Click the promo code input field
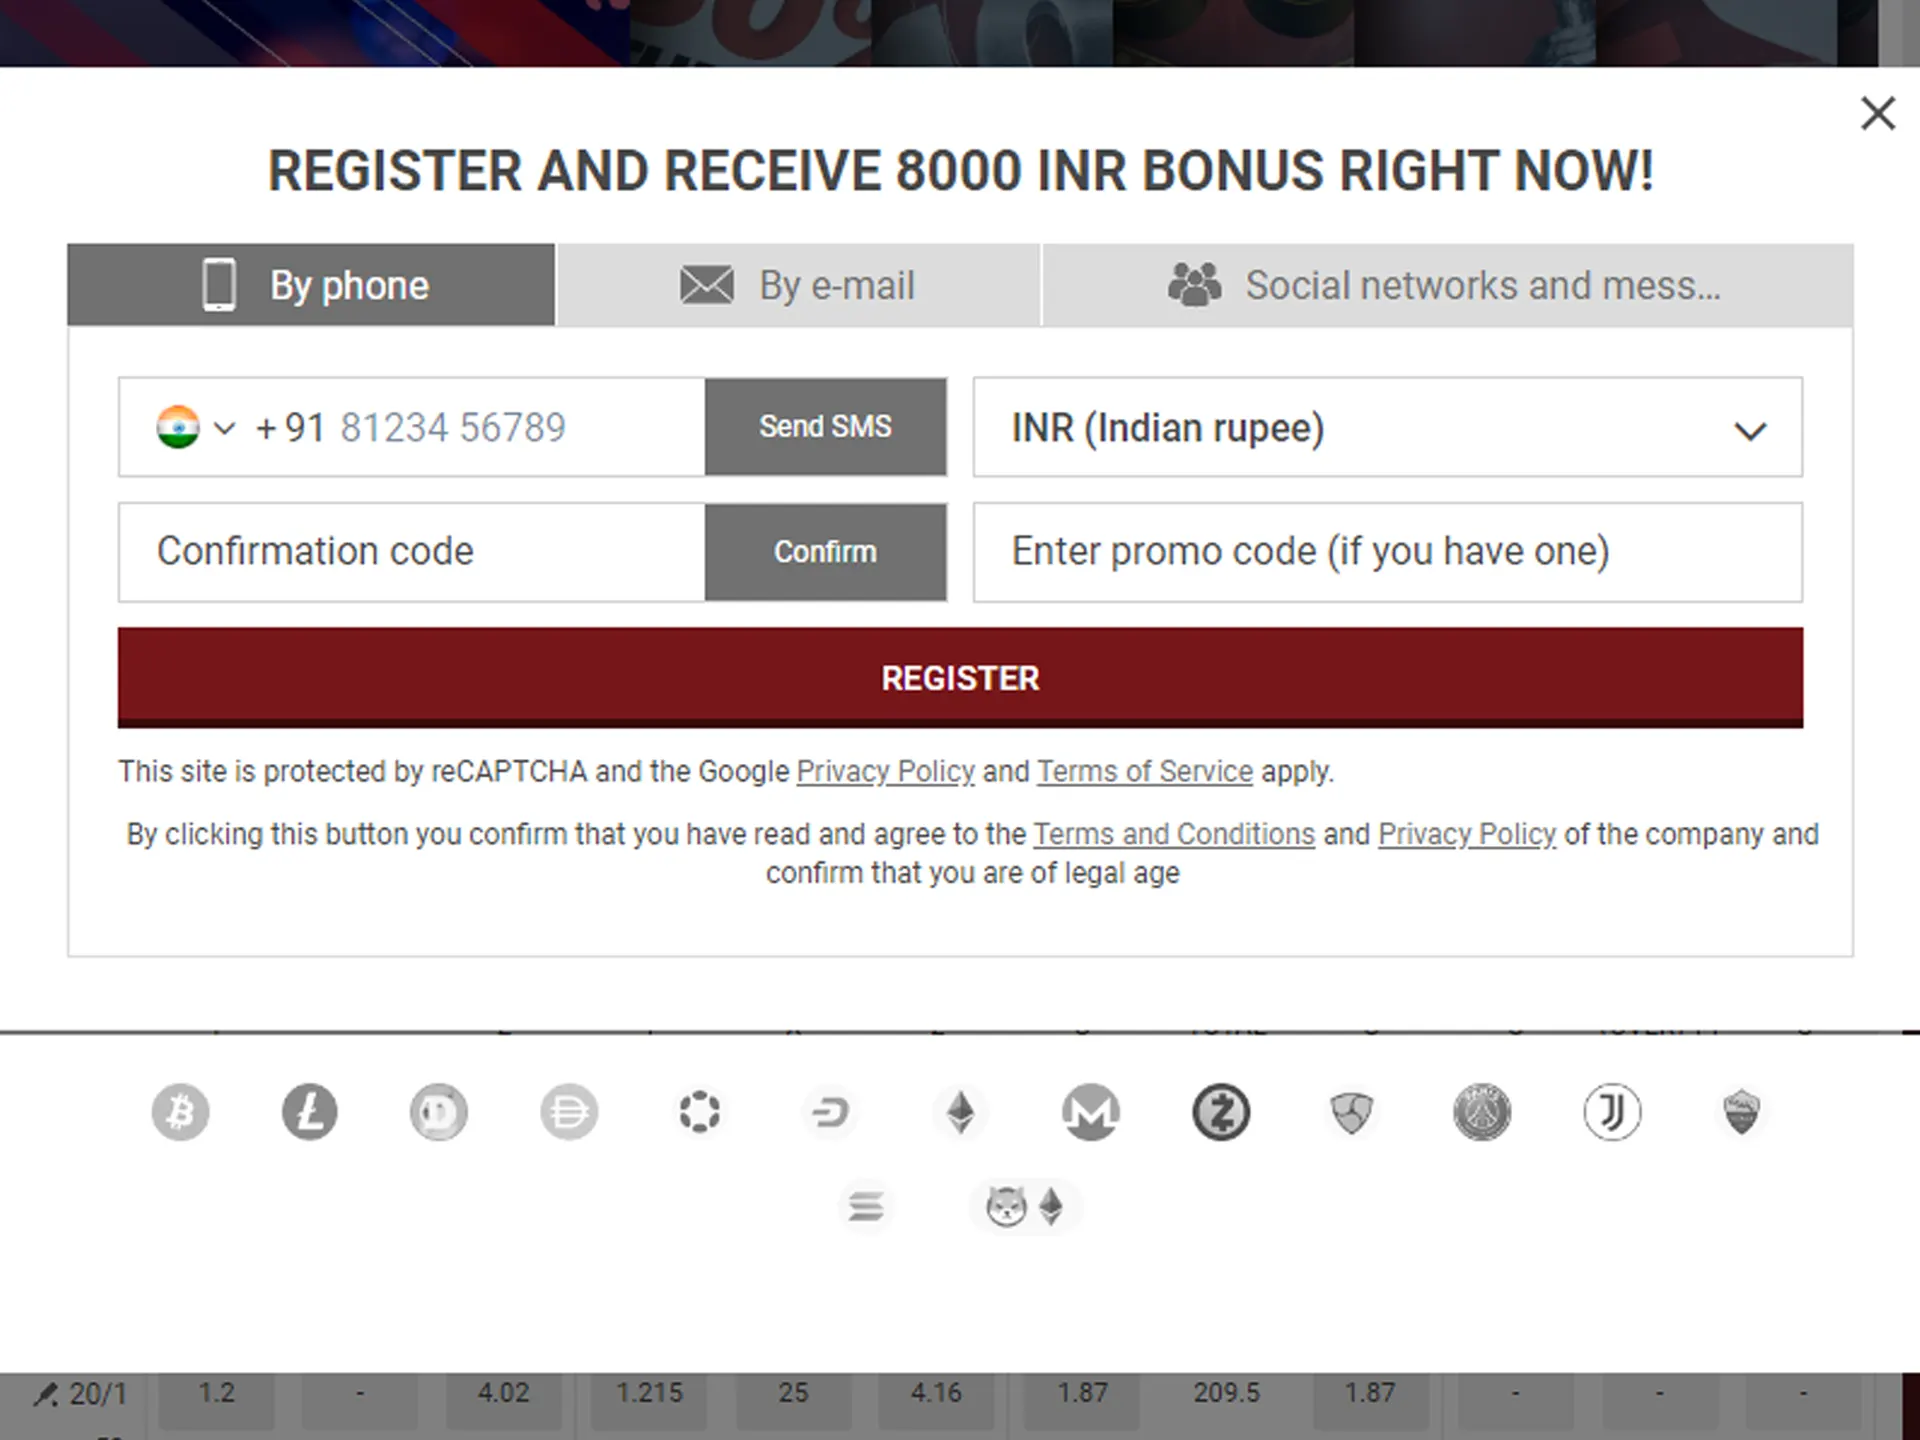 [x=1386, y=551]
